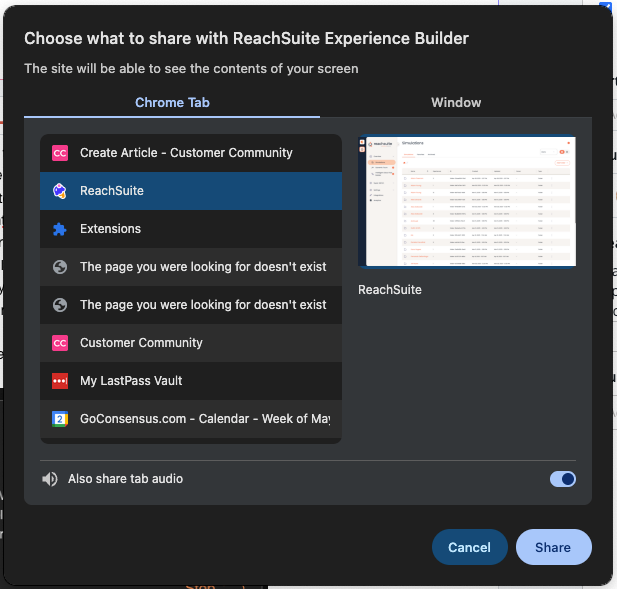
Task: Click the Google Calendar icon for GoConsensus
Action: pos(60,419)
